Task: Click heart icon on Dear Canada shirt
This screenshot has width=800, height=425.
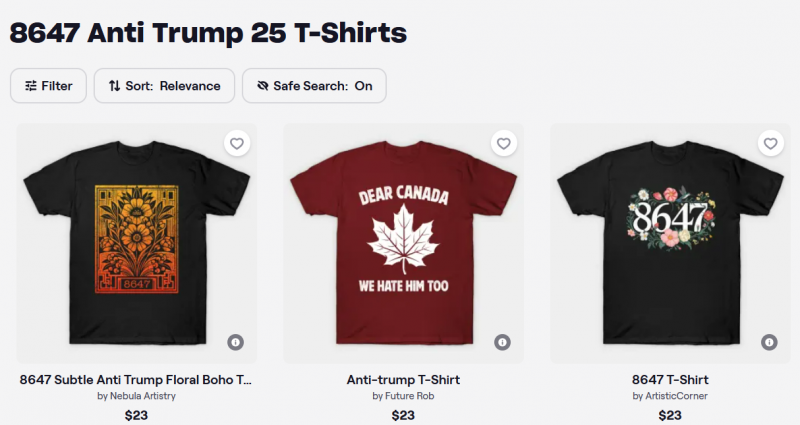Action: coord(504,143)
